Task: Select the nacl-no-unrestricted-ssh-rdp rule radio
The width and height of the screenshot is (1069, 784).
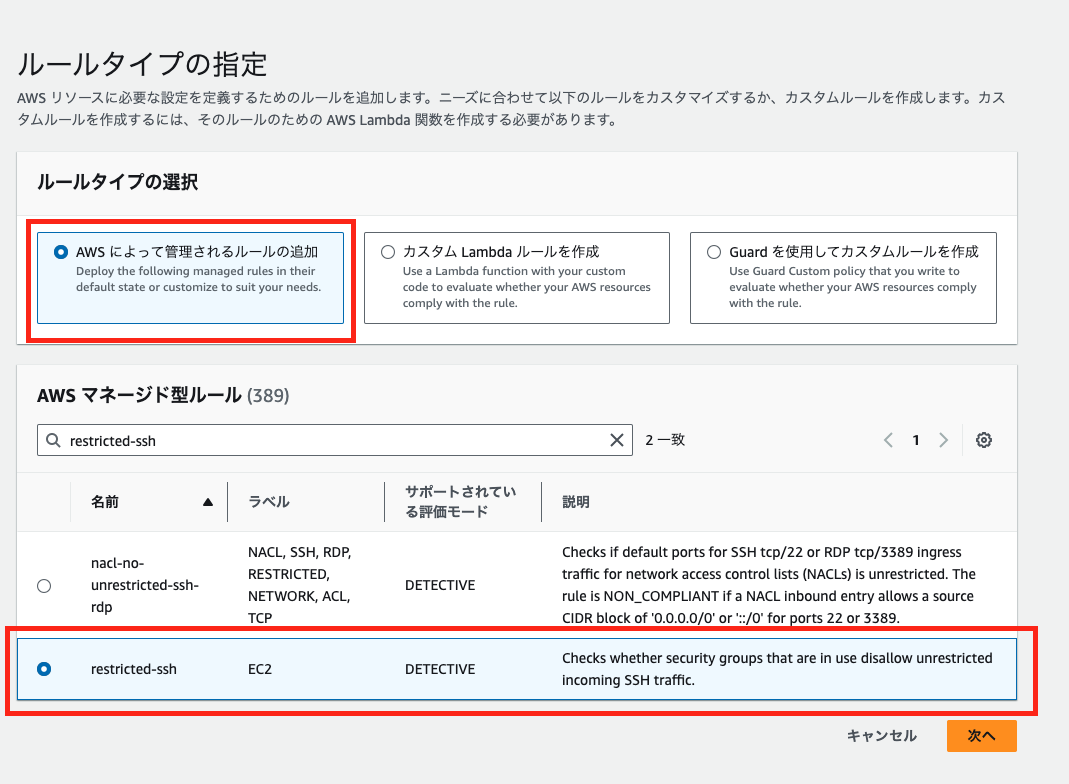Action: (x=44, y=586)
